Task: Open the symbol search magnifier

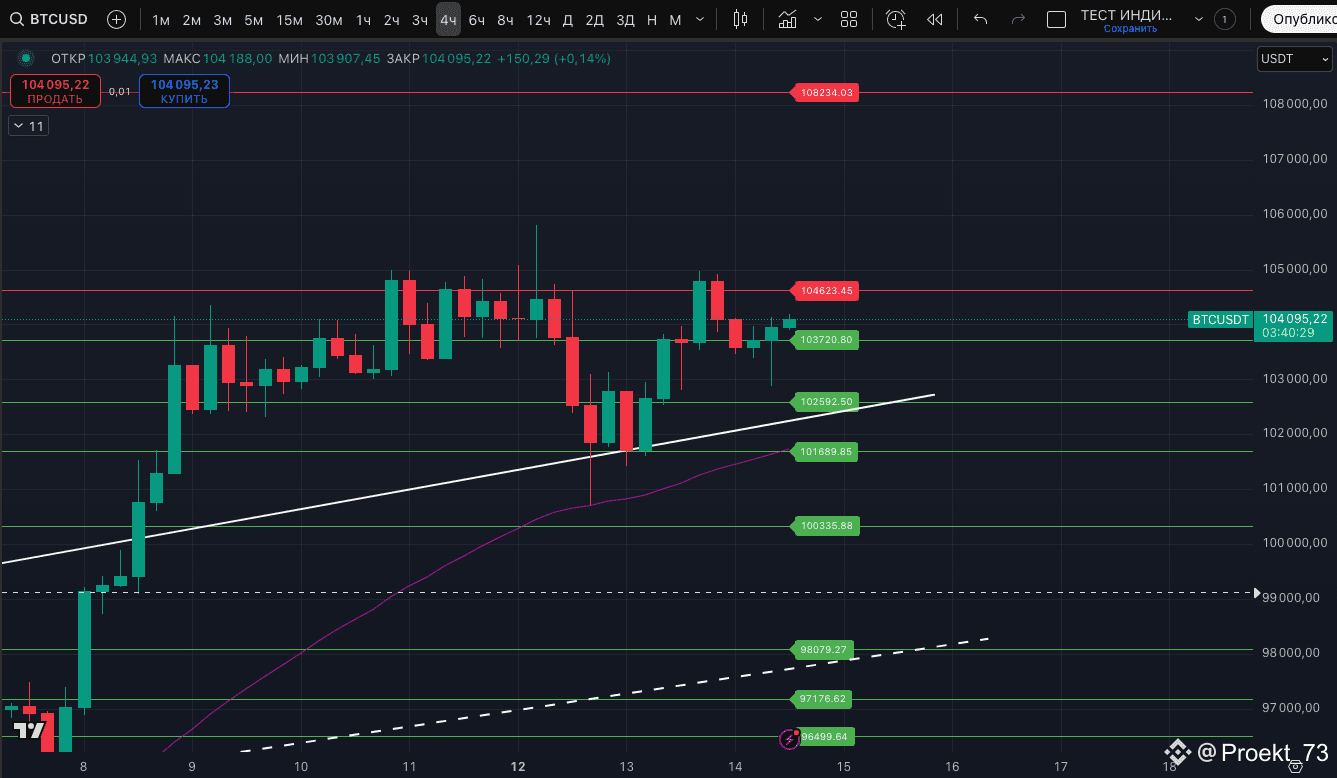Action: coord(17,18)
